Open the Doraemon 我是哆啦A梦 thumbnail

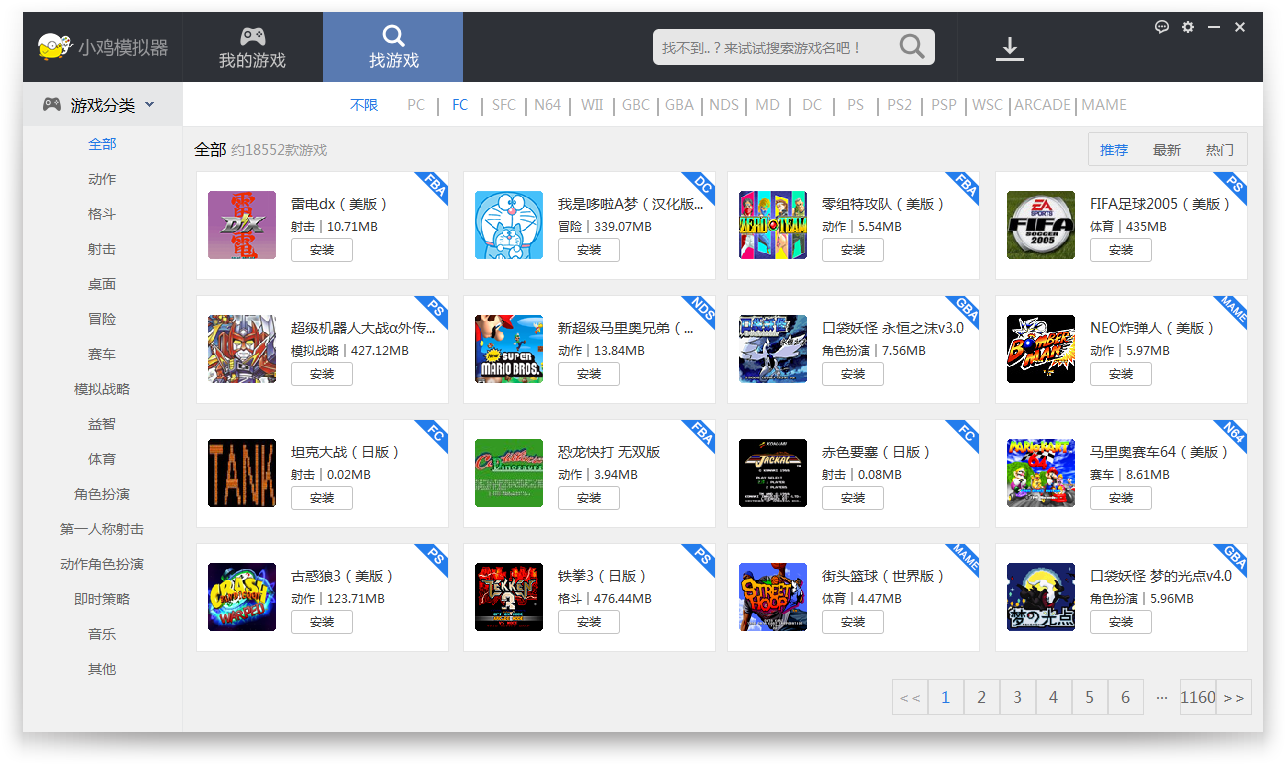point(509,225)
